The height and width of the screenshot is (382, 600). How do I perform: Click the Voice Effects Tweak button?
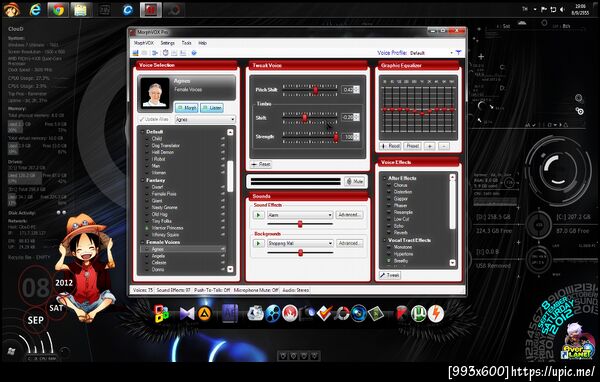390,275
